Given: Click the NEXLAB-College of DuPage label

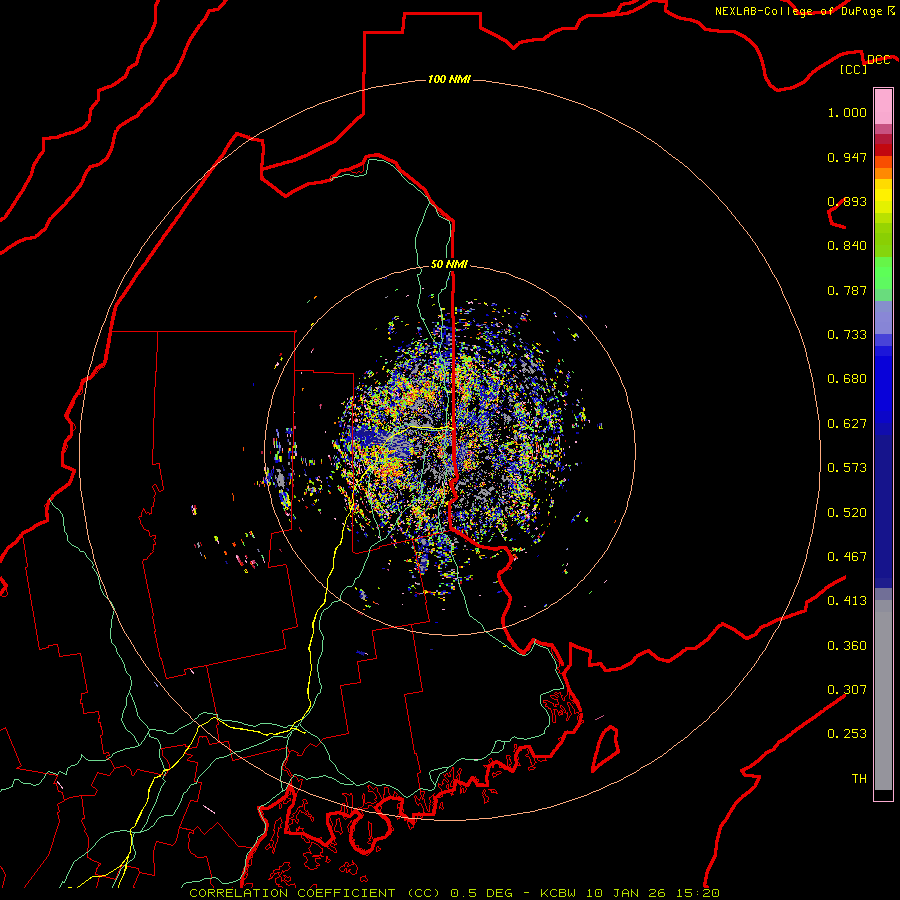Looking at the screenshot, I should click(x=799, y=11).
